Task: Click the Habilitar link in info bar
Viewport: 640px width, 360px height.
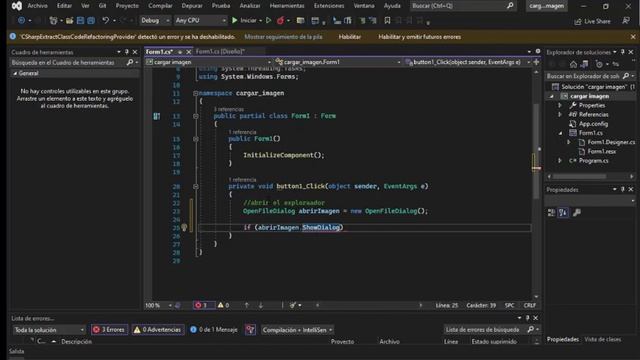Action: (349, 37)
